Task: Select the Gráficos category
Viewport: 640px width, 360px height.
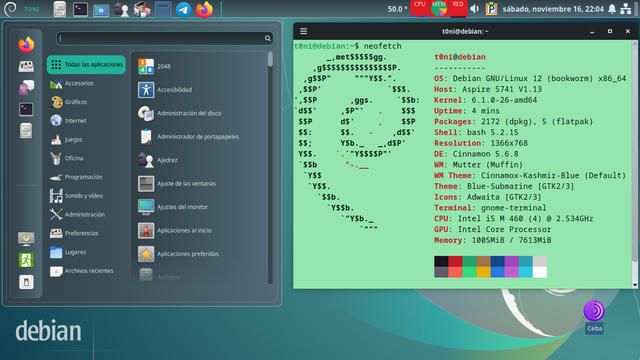Action: (x=86, y=102)
